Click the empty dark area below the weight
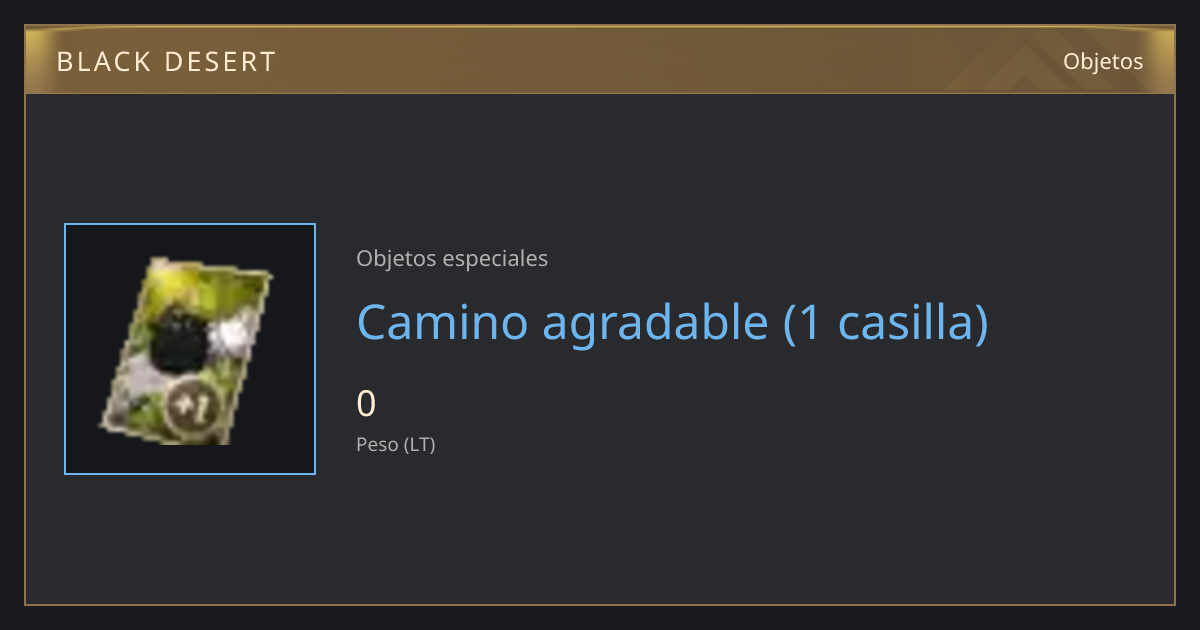1200x630 pixels. (x=700, y=530)
